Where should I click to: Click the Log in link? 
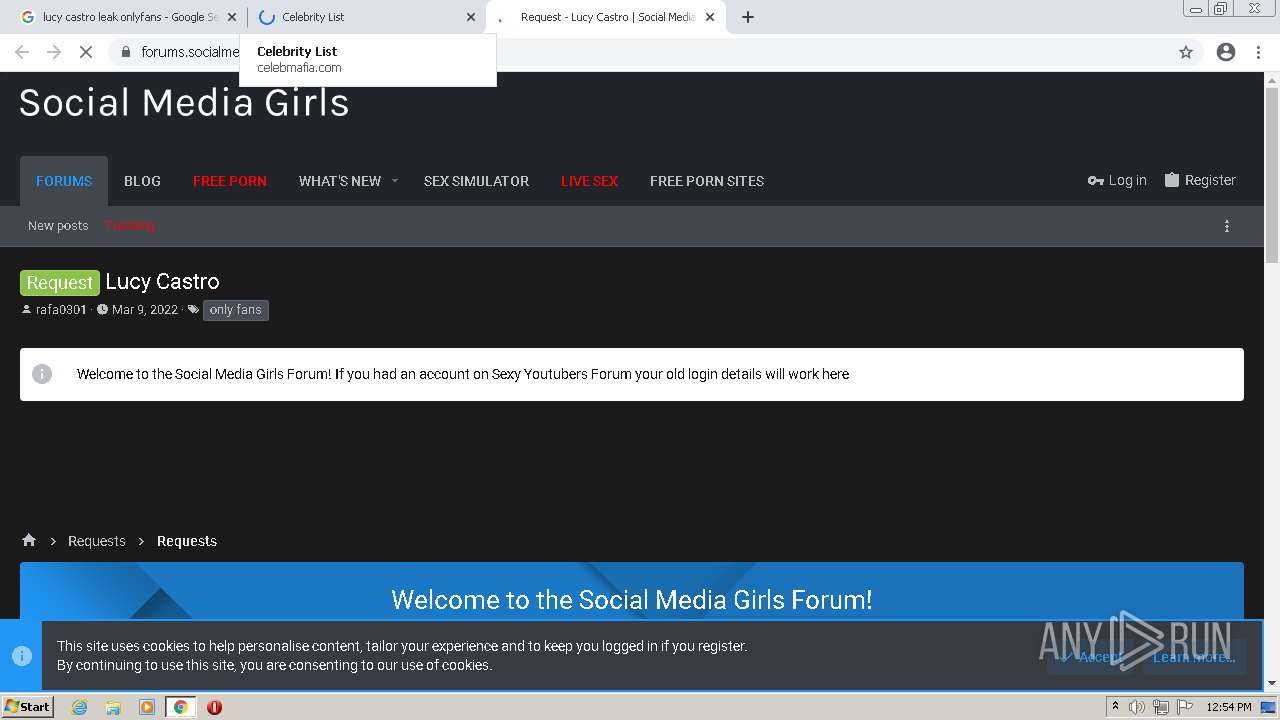pyautogui.click(x=1117, y=180)
